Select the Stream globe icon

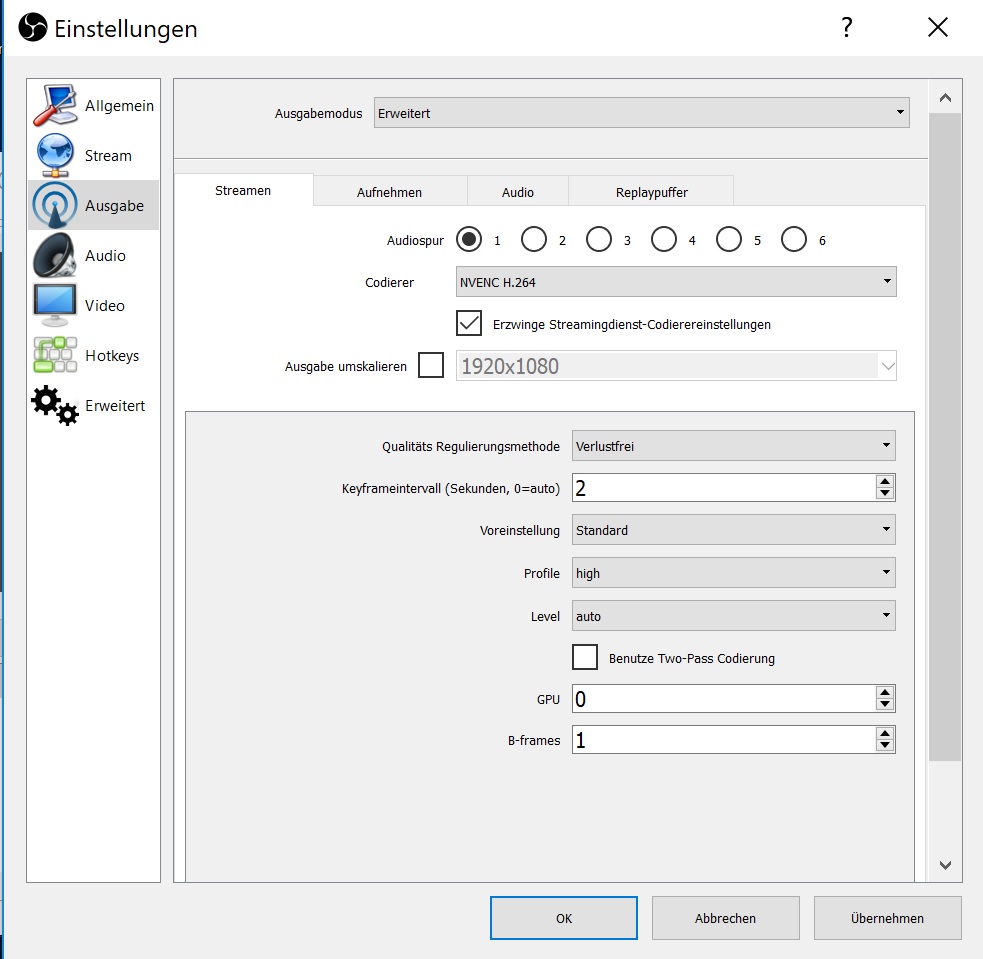[56, 156]
